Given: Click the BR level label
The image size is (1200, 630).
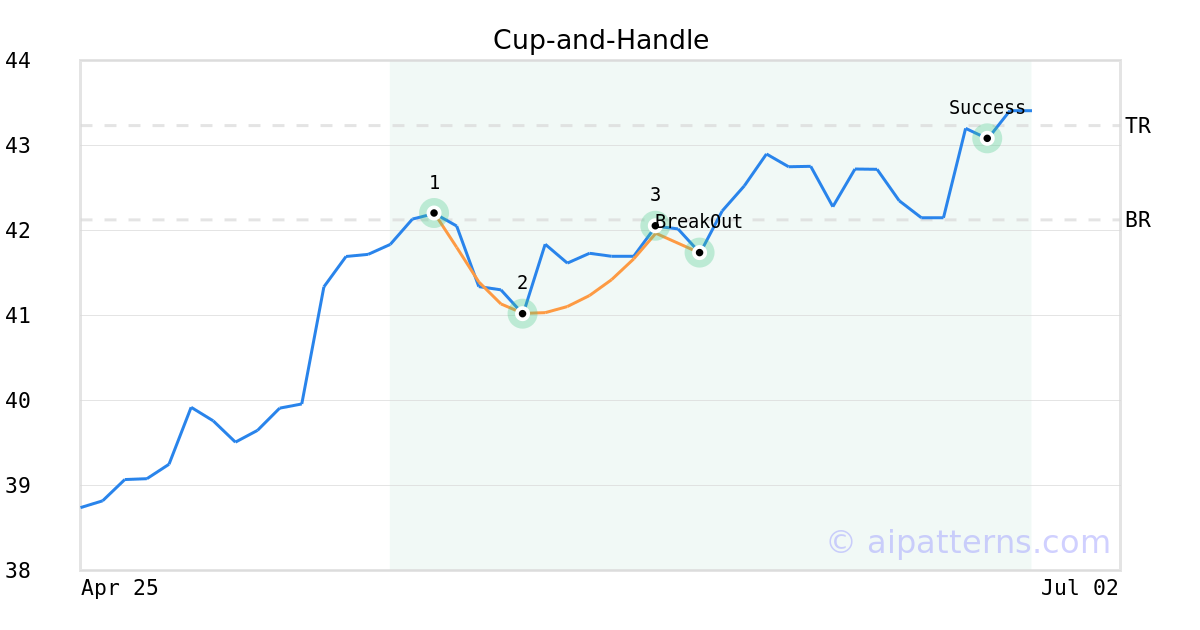Looking at the screenshot, I should coord(1138,220).
